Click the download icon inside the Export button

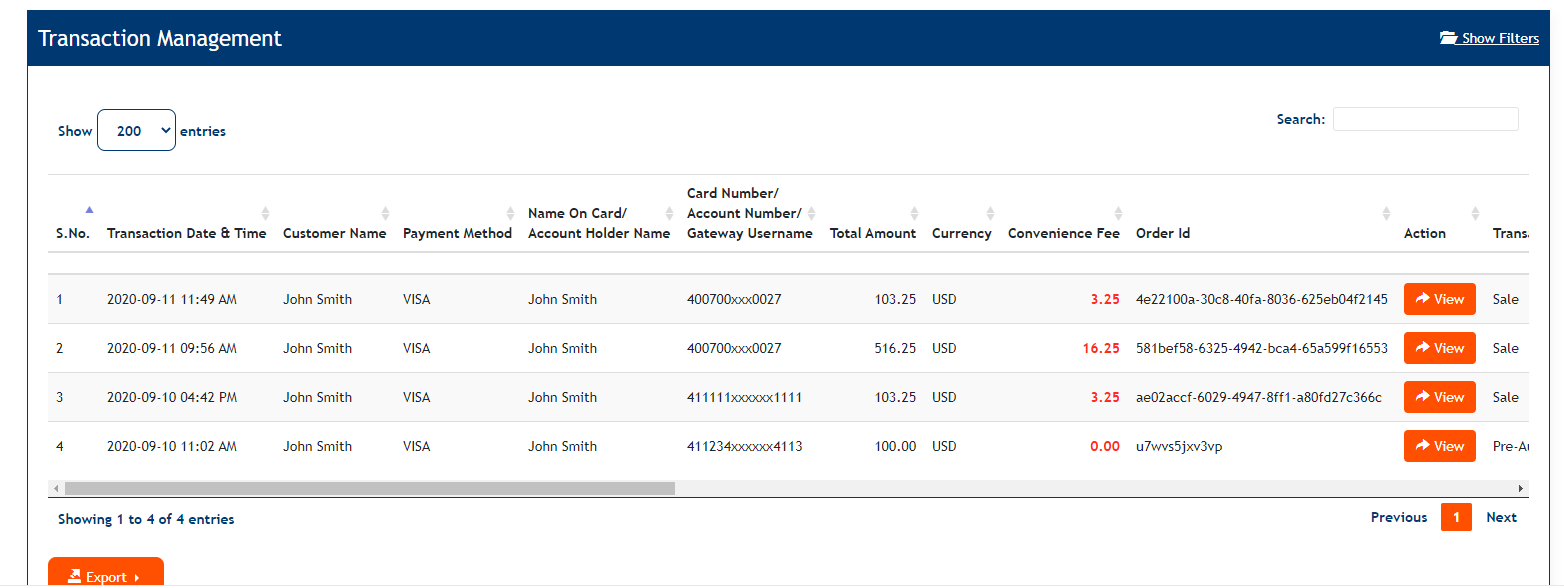point(74,576)
